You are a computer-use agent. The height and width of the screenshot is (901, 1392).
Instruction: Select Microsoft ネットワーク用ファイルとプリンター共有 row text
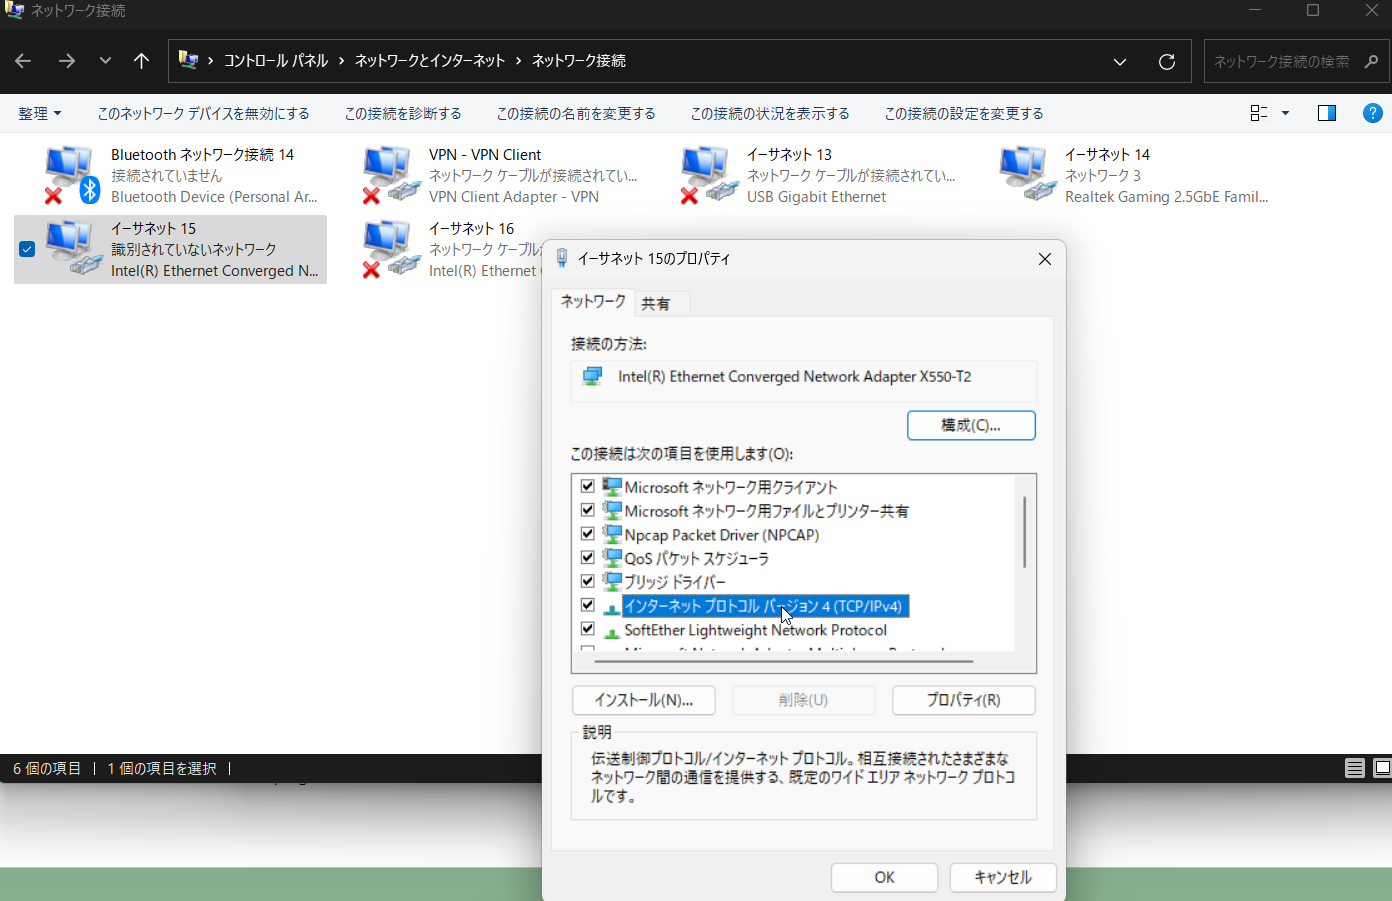tap(766, 511)
